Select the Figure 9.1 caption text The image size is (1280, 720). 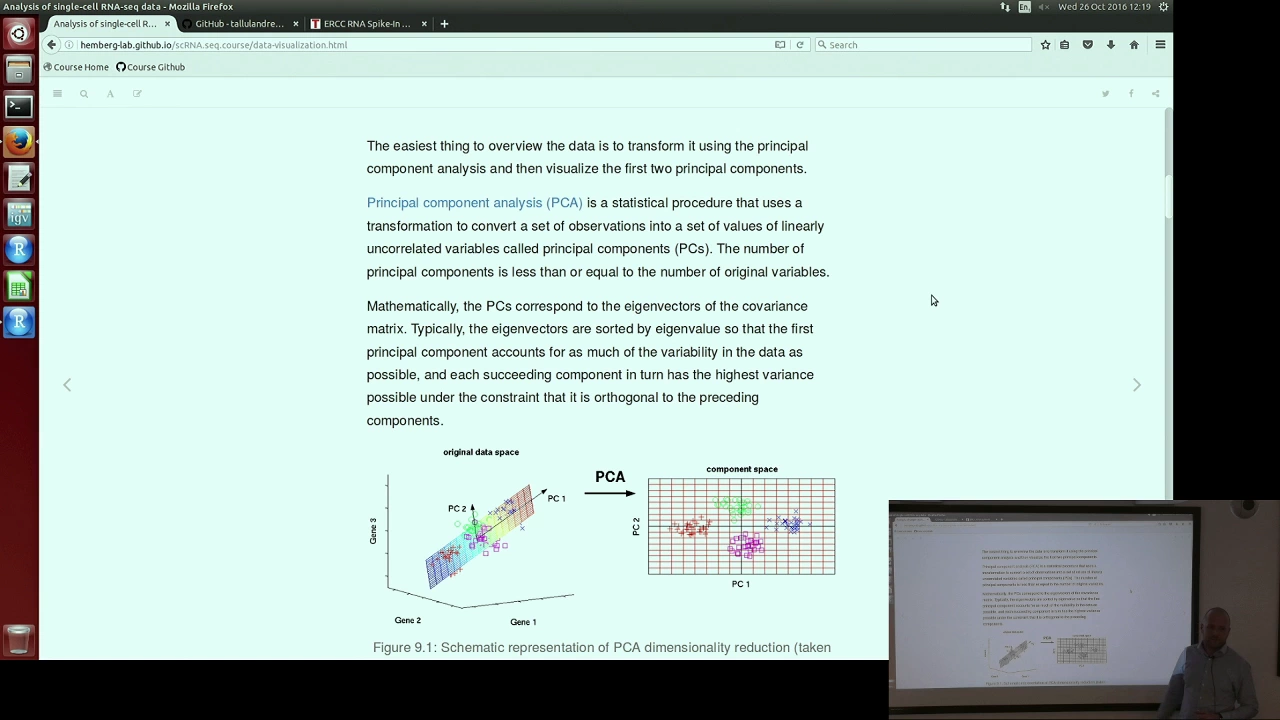(601, 648)
